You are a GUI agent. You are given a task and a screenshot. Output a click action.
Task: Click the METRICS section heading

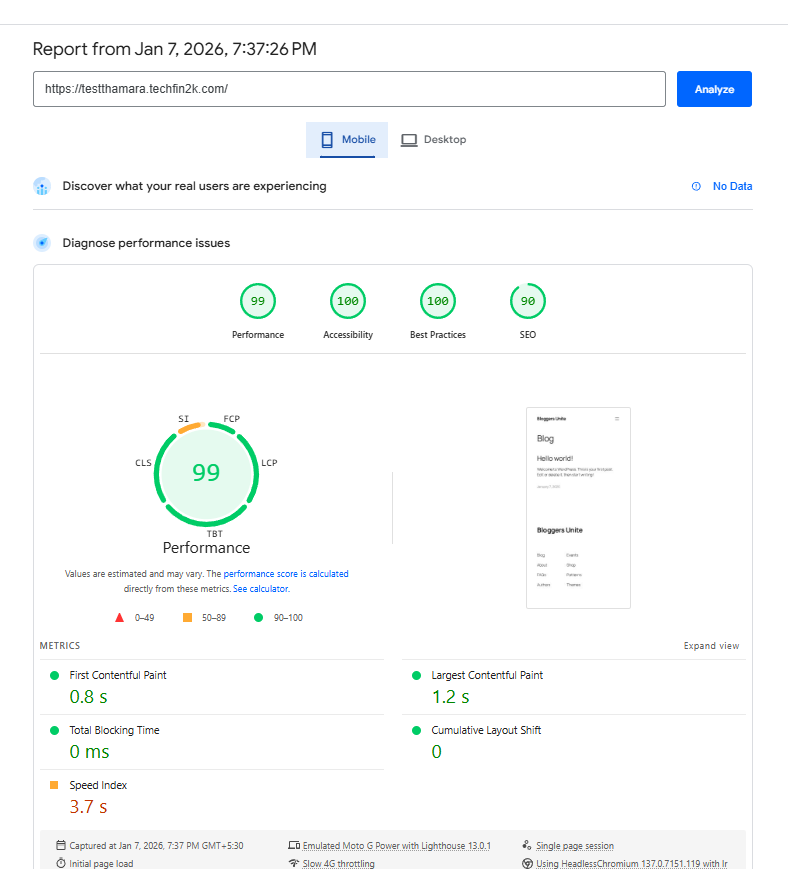tap(60, 646)
